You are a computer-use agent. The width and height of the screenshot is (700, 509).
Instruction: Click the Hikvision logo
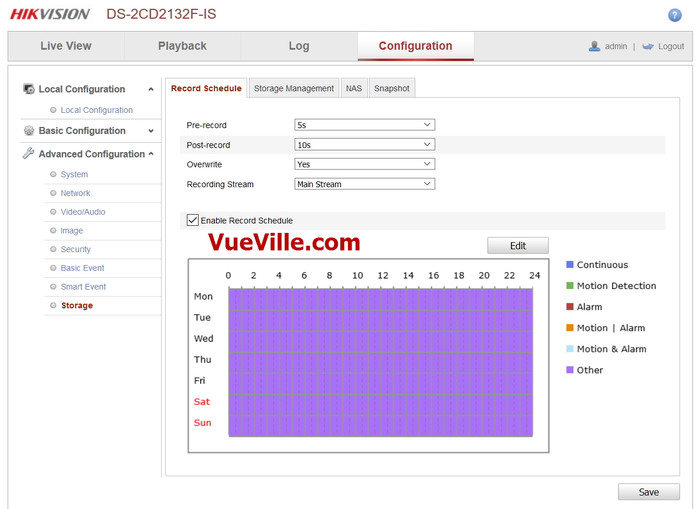click(x=50, y=15)
